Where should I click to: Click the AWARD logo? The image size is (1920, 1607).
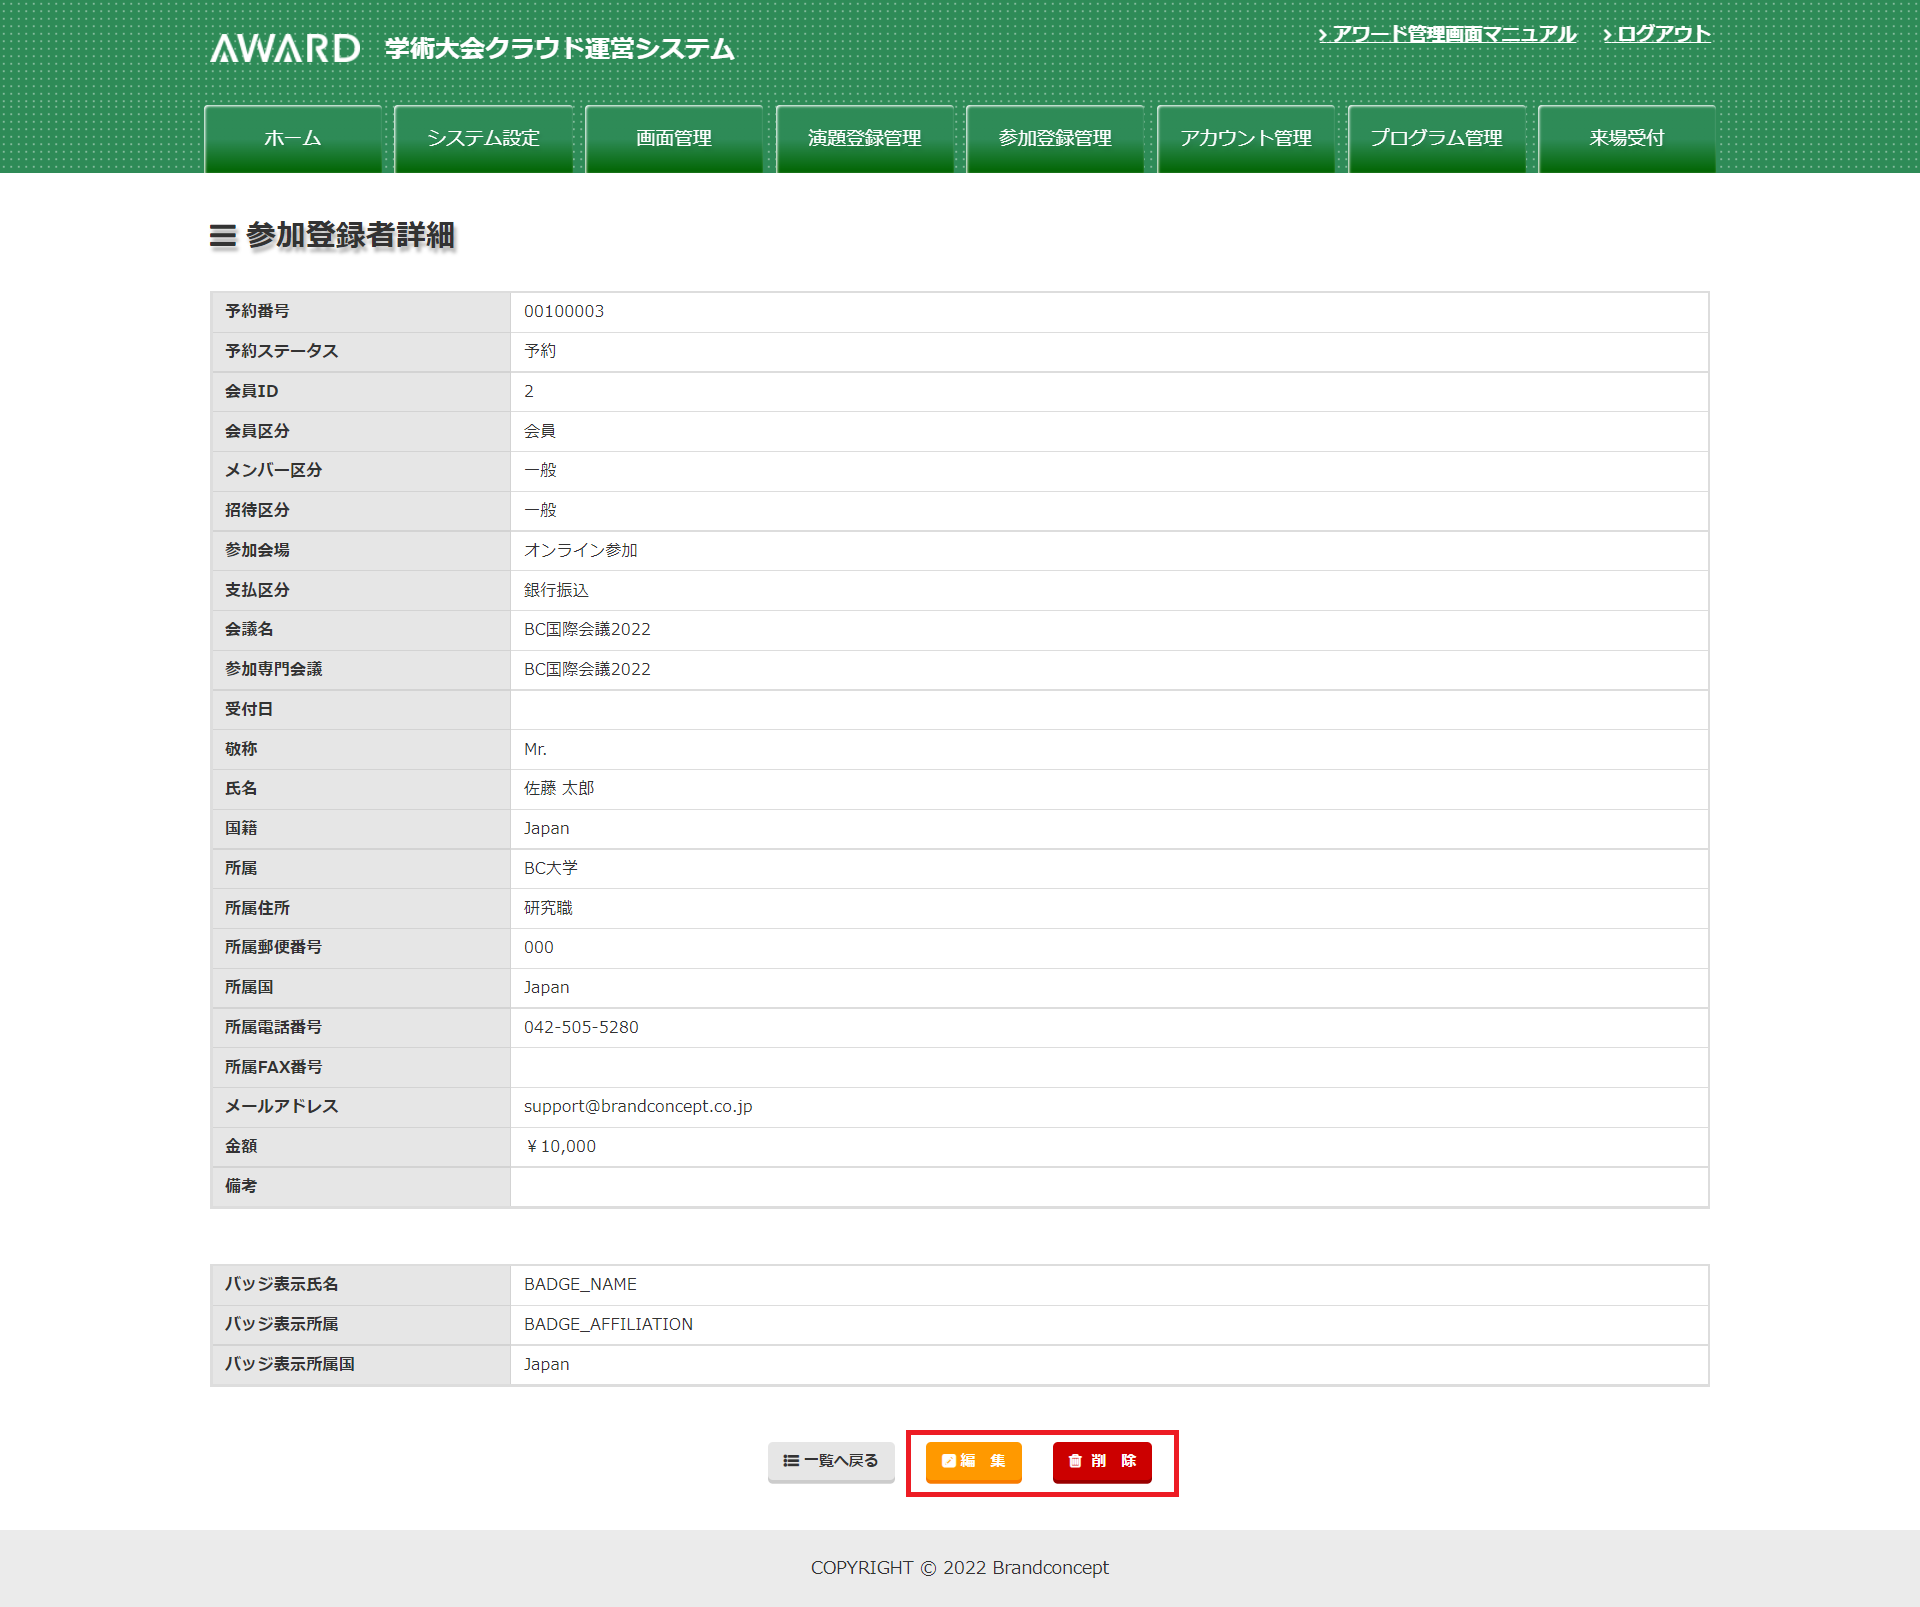tap(285, 48)
